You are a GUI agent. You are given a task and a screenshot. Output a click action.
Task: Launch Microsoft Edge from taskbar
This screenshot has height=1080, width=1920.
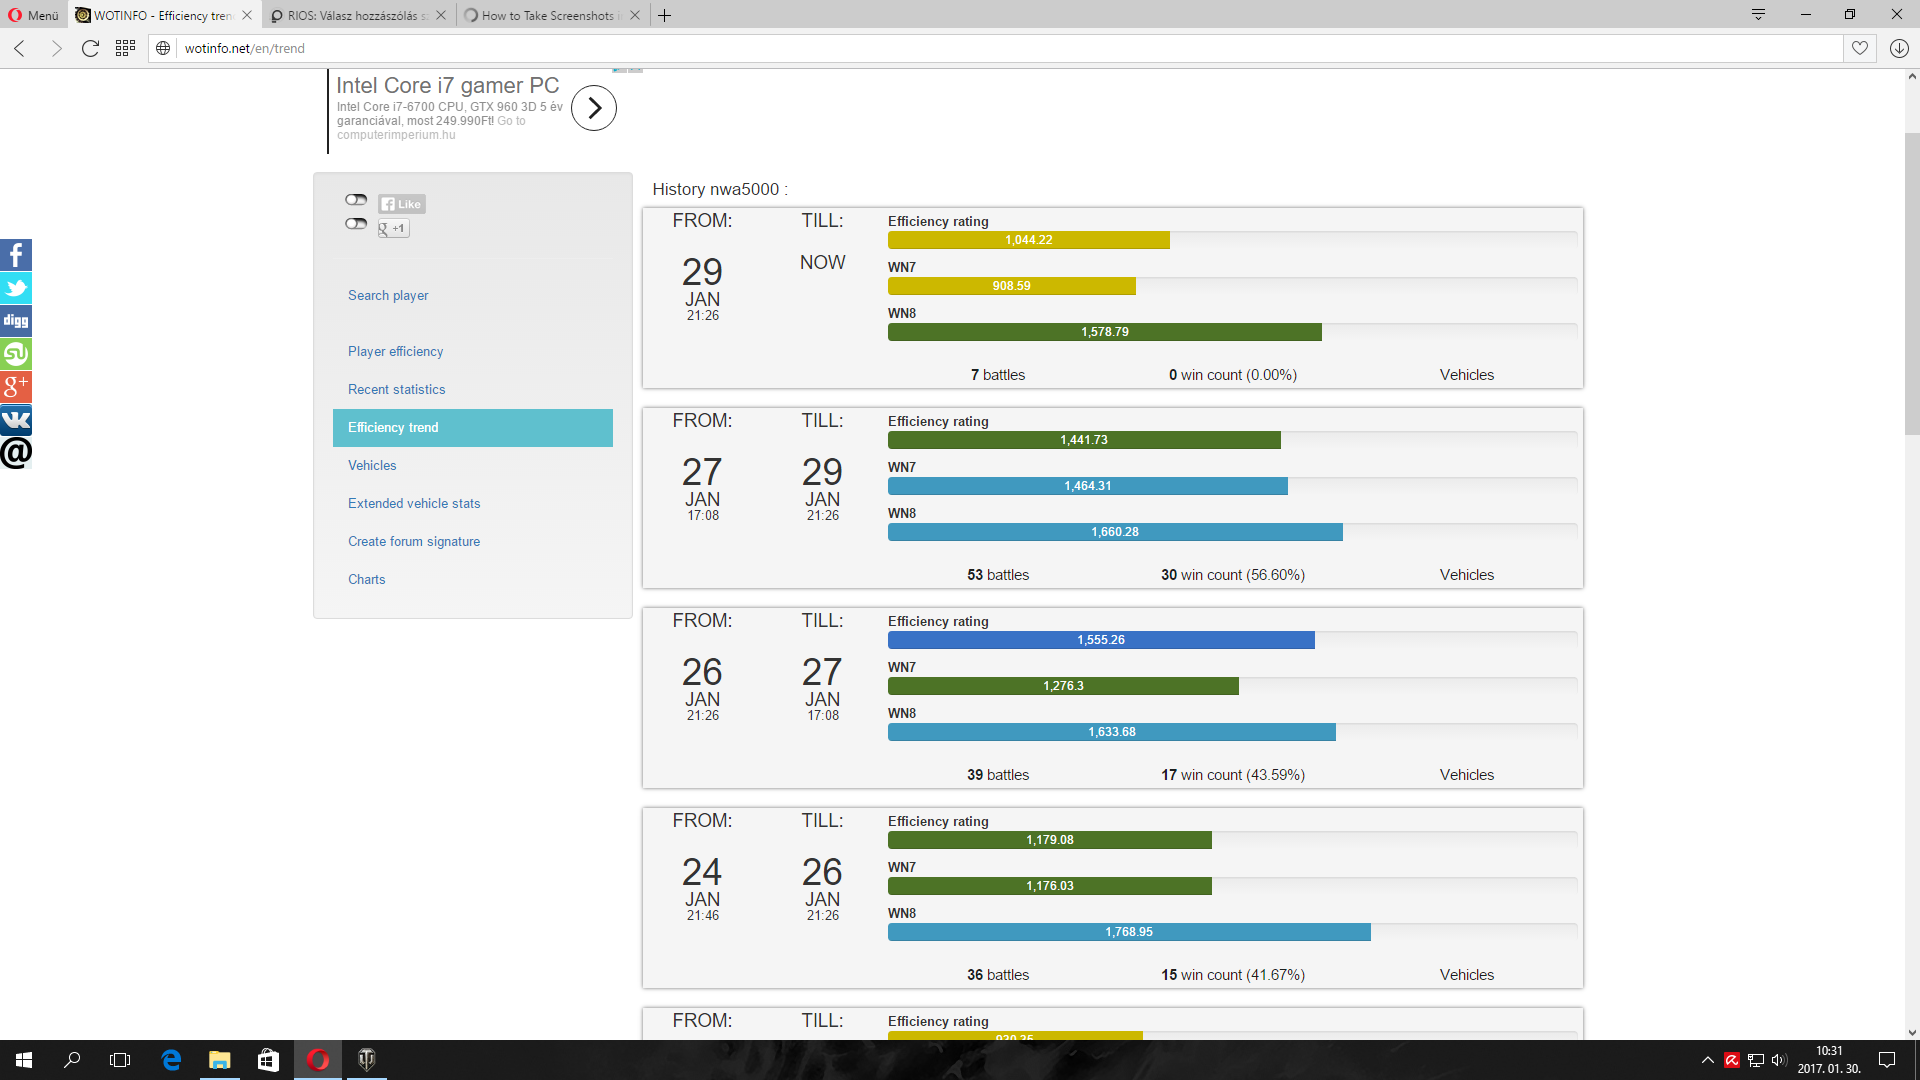pos(171,1060)
